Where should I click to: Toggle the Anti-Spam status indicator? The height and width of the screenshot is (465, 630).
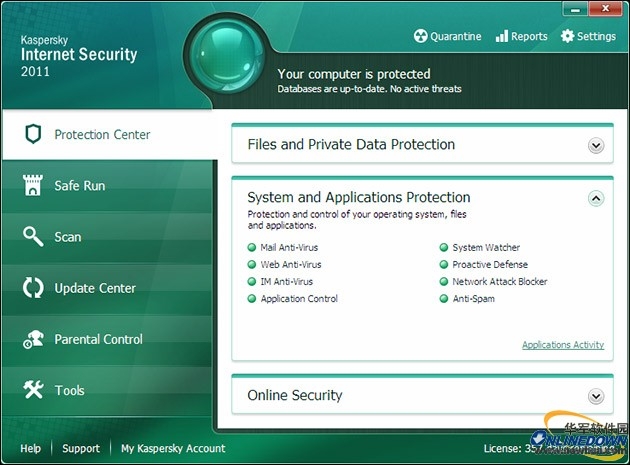coord(444,298)
